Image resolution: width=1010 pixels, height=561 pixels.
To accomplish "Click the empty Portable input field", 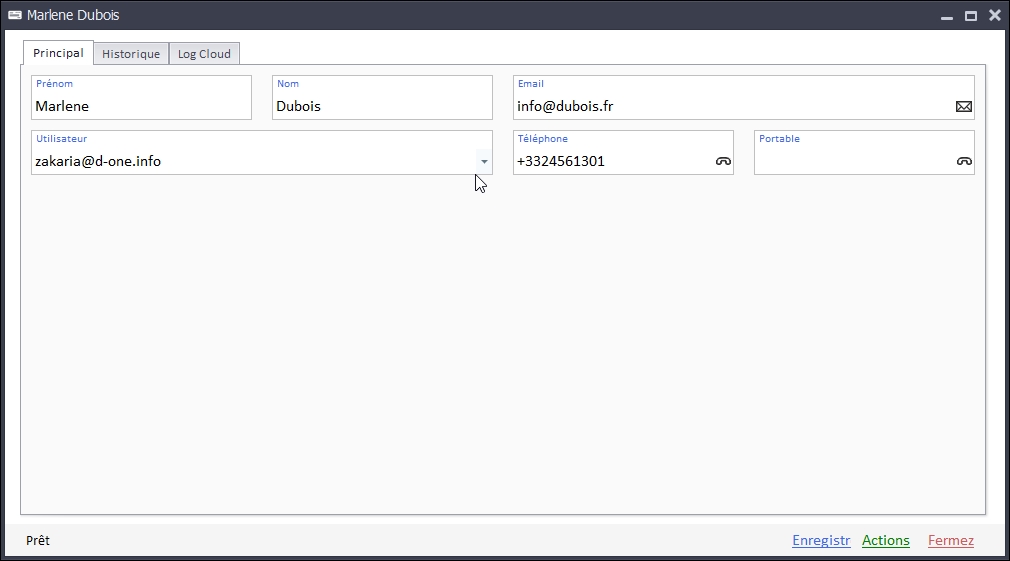I will (850, 161).
